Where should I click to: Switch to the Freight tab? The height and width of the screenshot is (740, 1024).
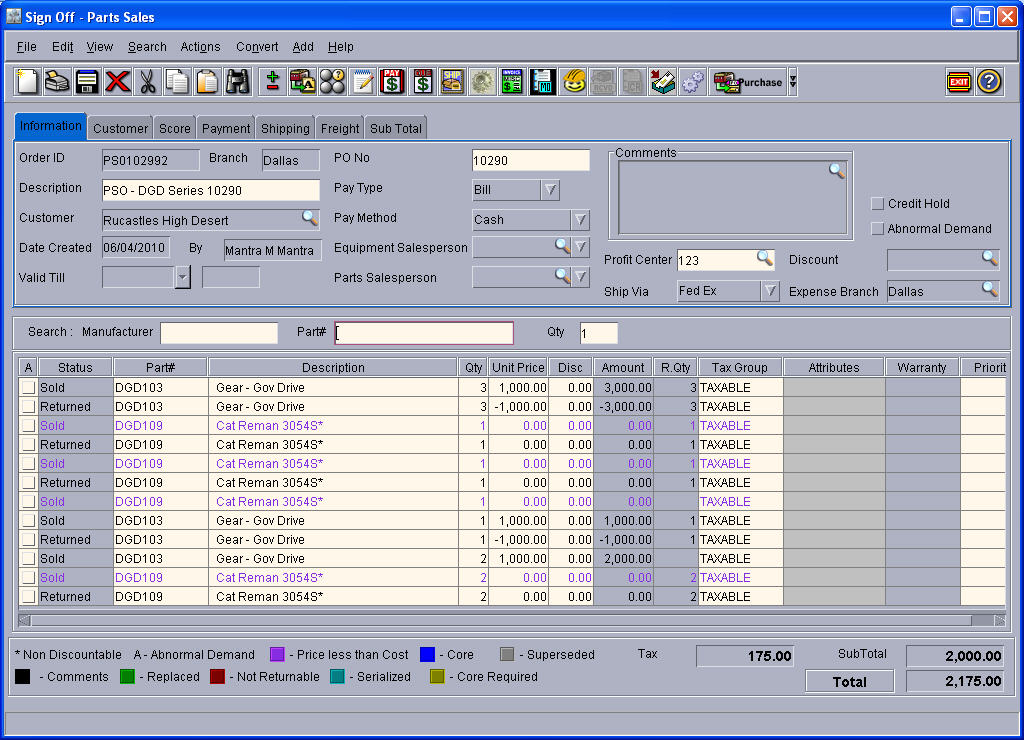coord(340,129)
